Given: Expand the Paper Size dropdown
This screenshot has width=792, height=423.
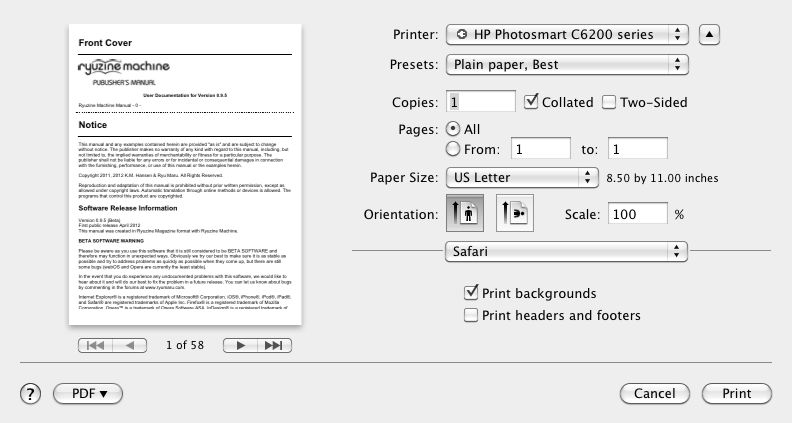Looking at the screenshot, I should (520, 178).
